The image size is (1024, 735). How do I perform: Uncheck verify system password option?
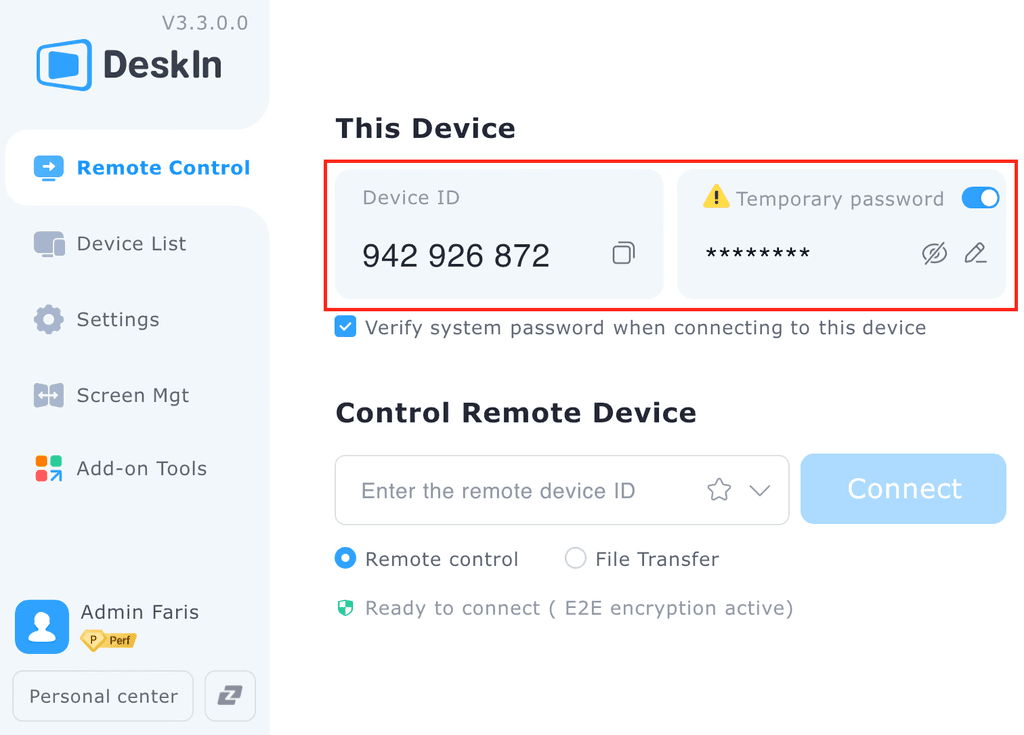[344, 327]
